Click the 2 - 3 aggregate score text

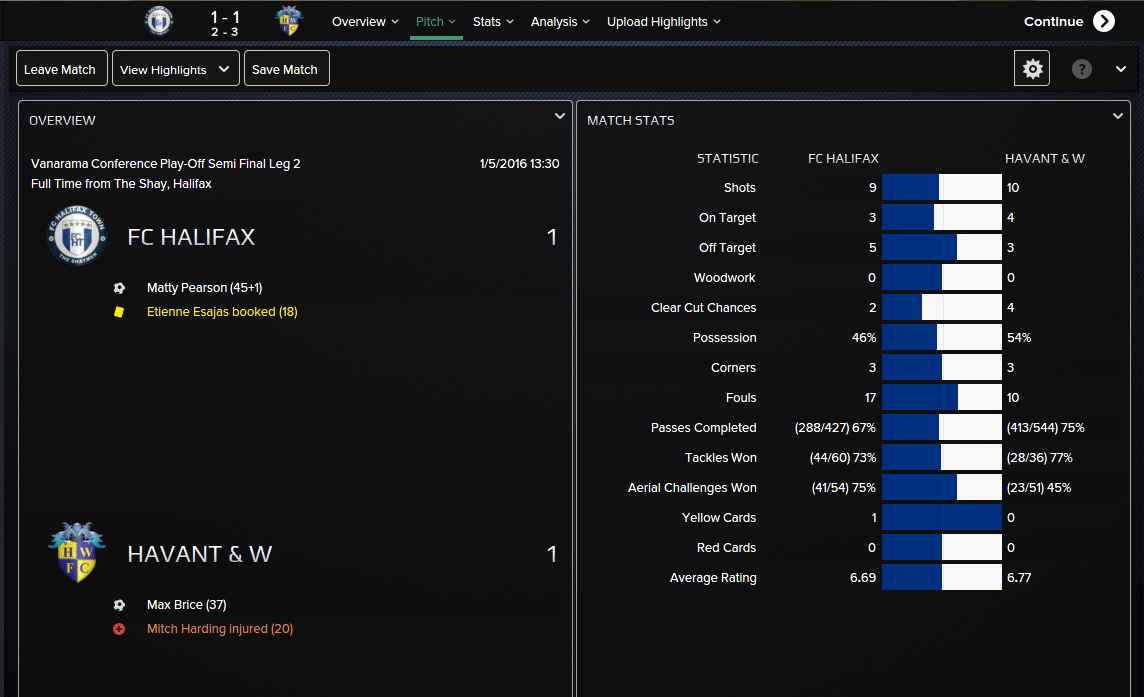coord(225,32)
